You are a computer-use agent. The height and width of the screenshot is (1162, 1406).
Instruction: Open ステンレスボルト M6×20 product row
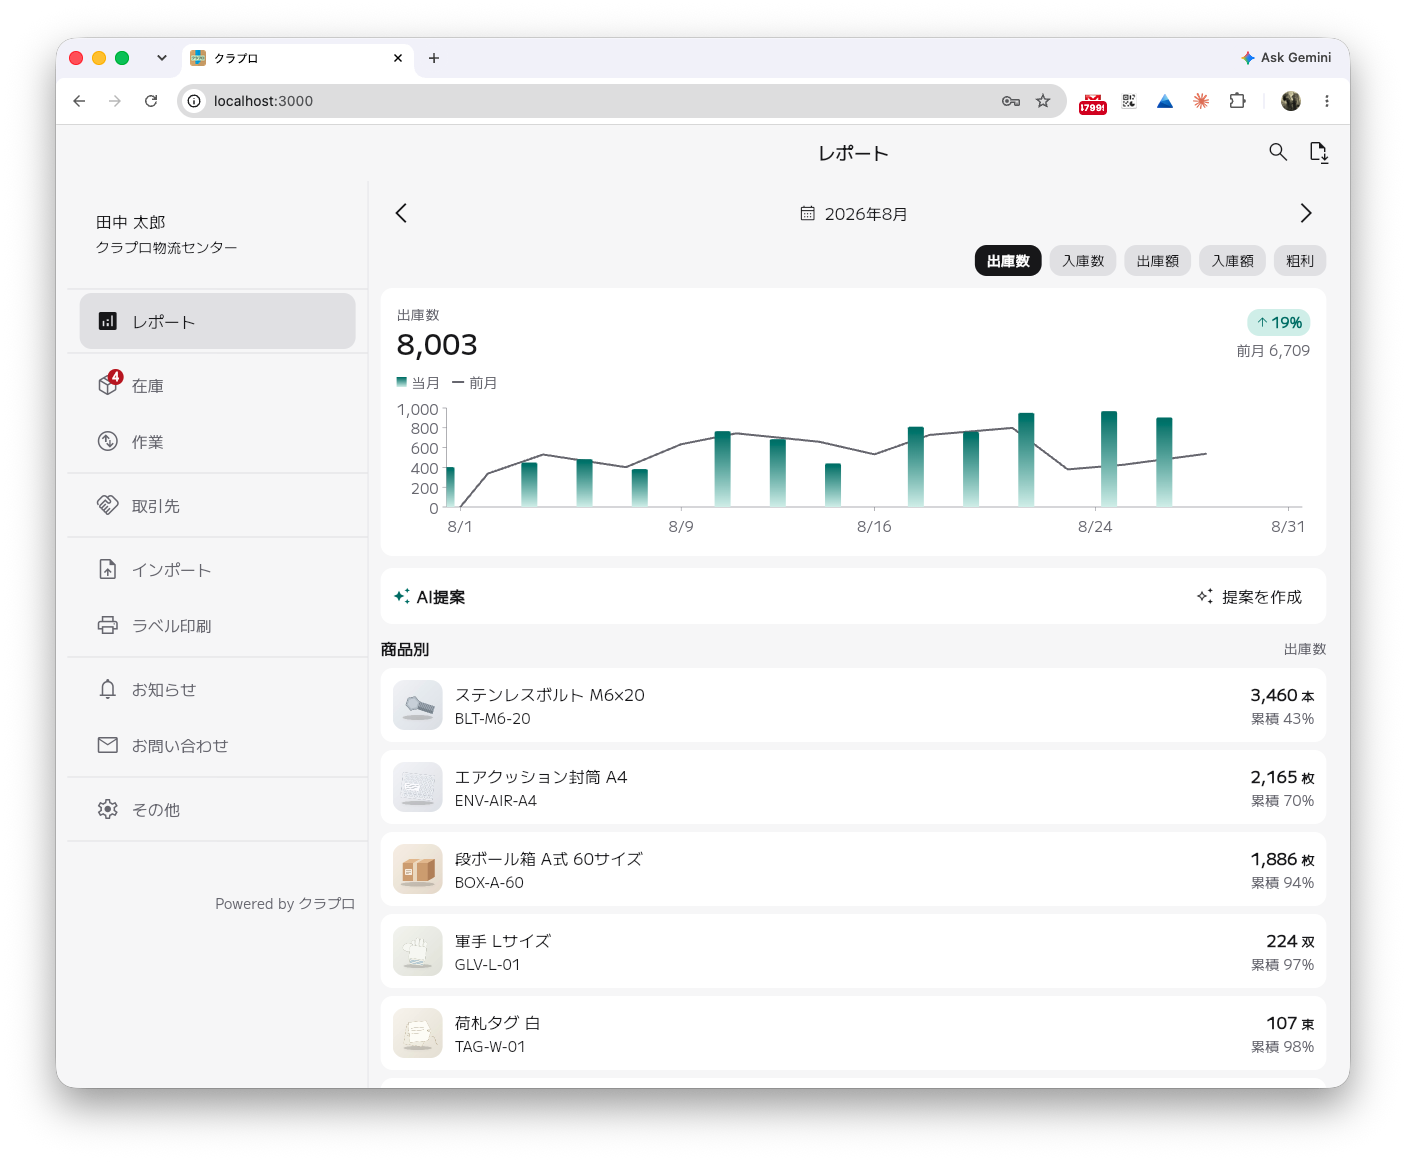pos(853,706)
